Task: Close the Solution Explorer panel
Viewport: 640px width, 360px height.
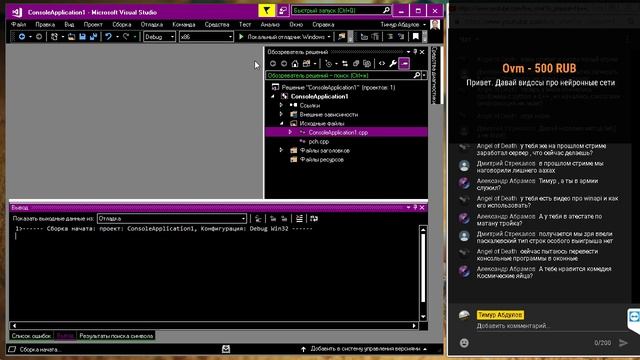Action: coord(422,52)
